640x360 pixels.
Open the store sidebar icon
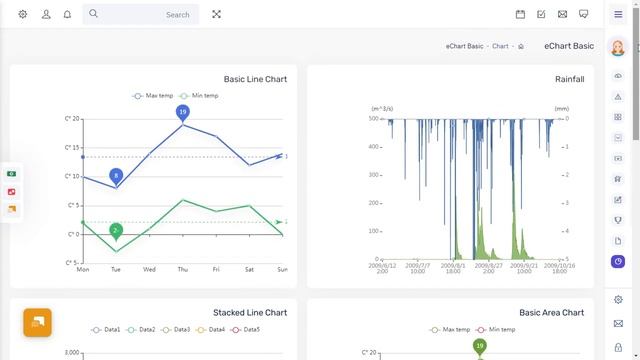618,179
